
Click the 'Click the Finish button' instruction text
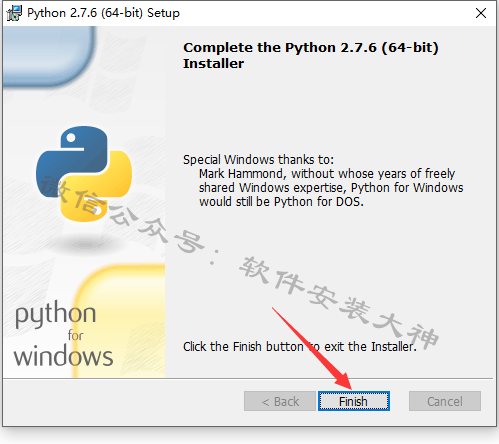pyautogui.click(x=243, y=347)
